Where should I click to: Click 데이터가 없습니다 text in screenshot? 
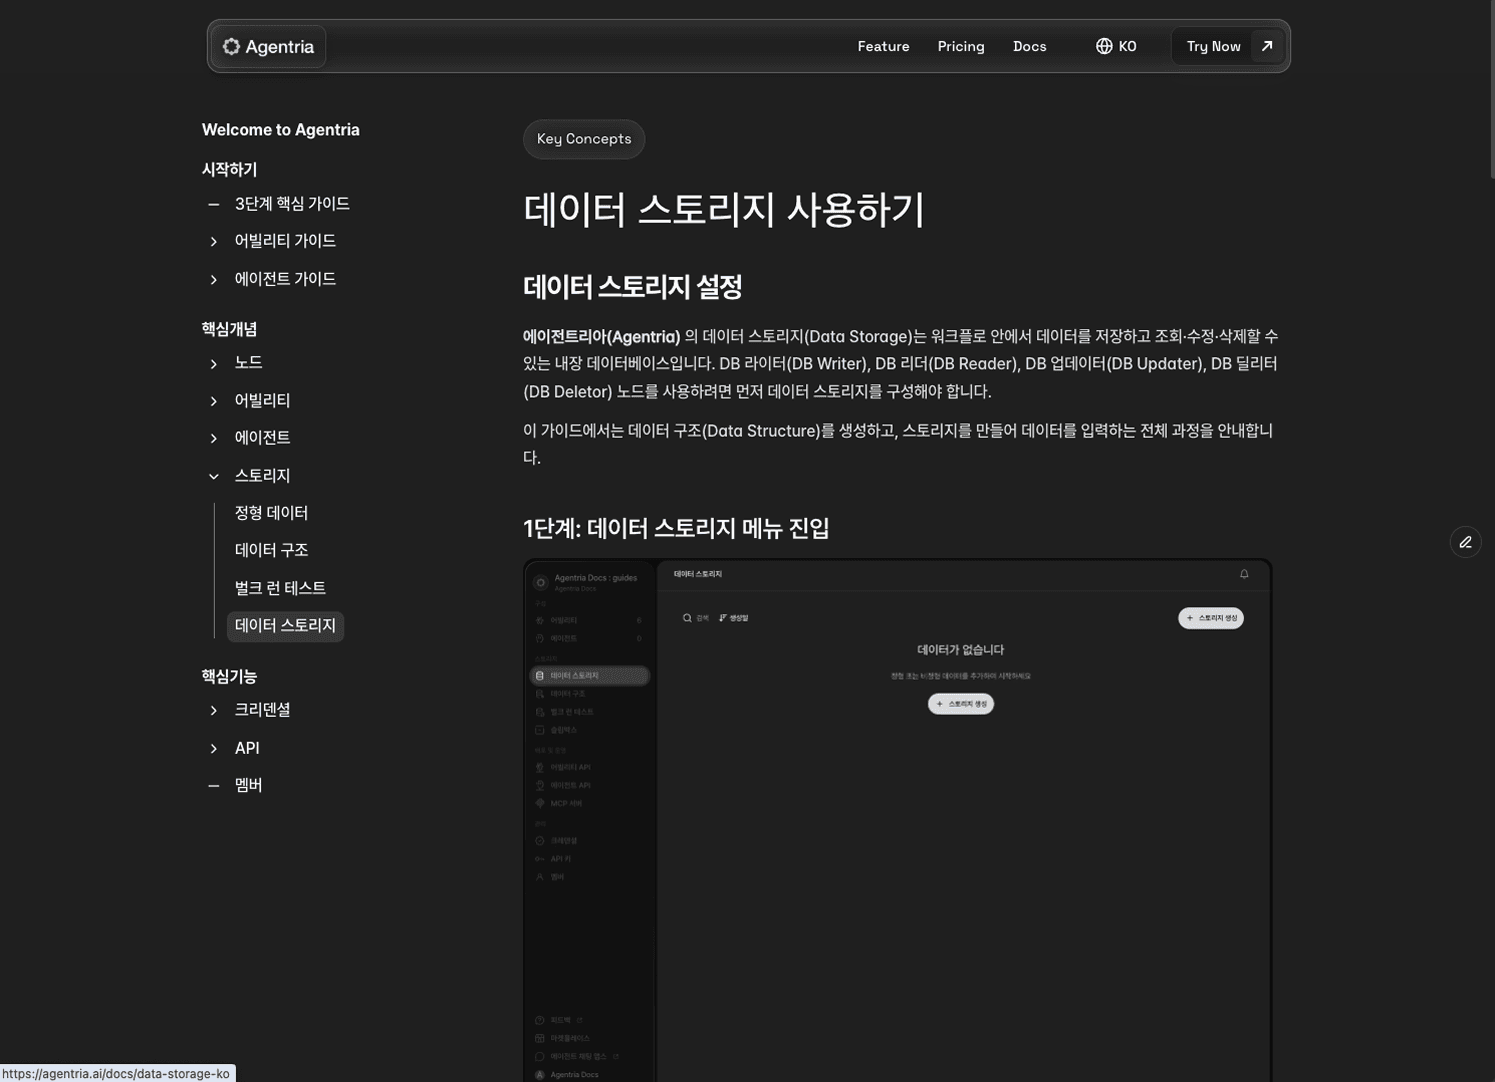click(960, 650)
